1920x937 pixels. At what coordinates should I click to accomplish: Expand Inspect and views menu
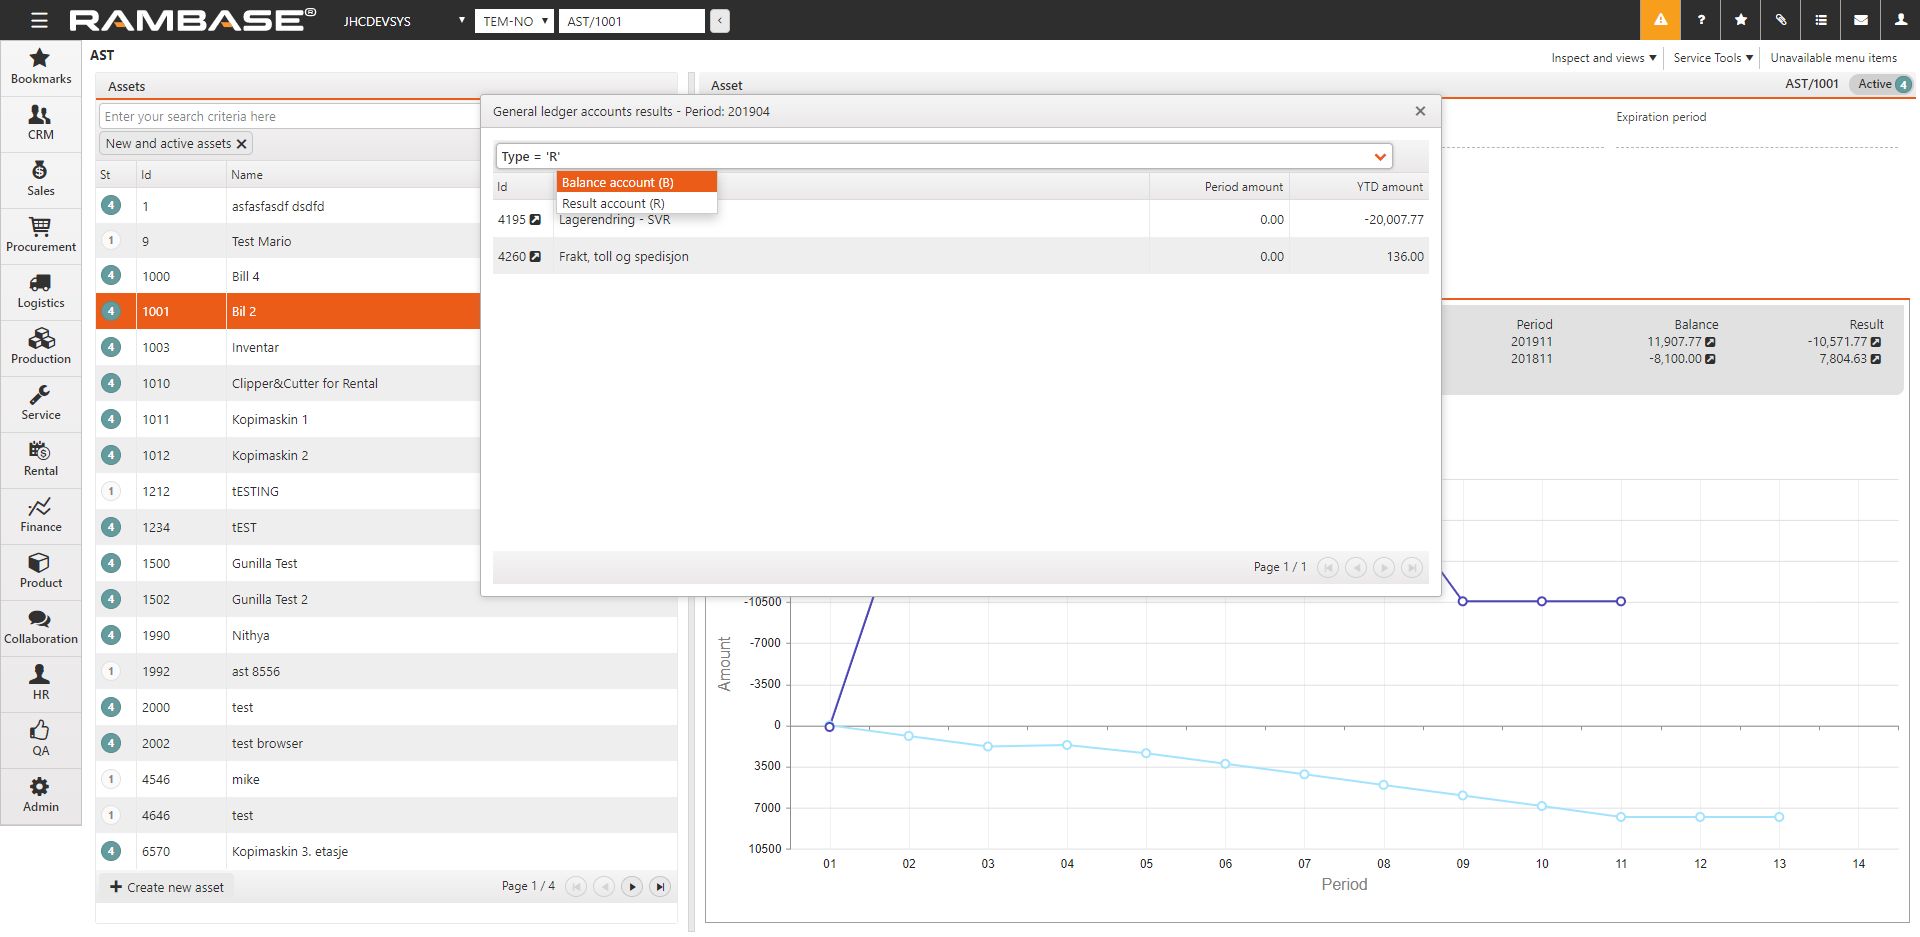(1603, 58)
